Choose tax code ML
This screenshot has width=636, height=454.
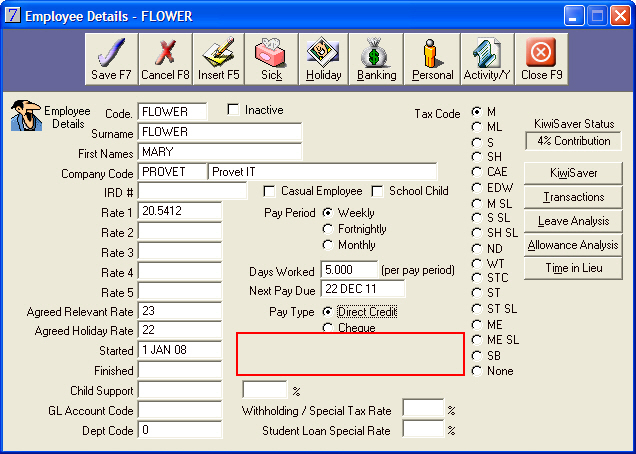point(477,127)
